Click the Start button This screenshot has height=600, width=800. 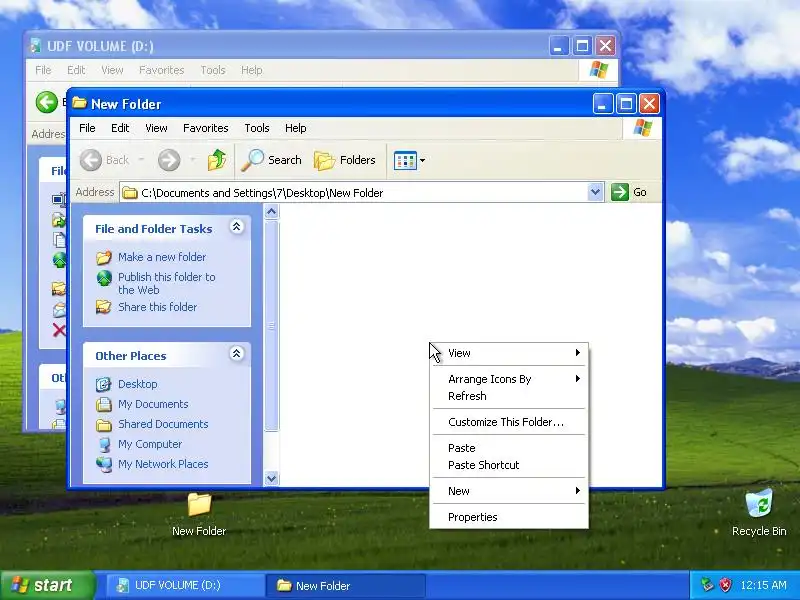[47, 585]
